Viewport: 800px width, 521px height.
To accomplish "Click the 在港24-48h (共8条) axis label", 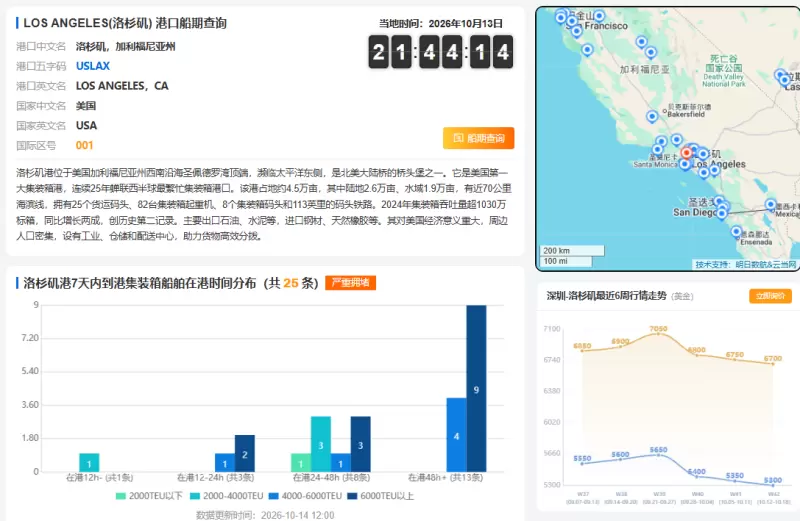I will 331,478.
